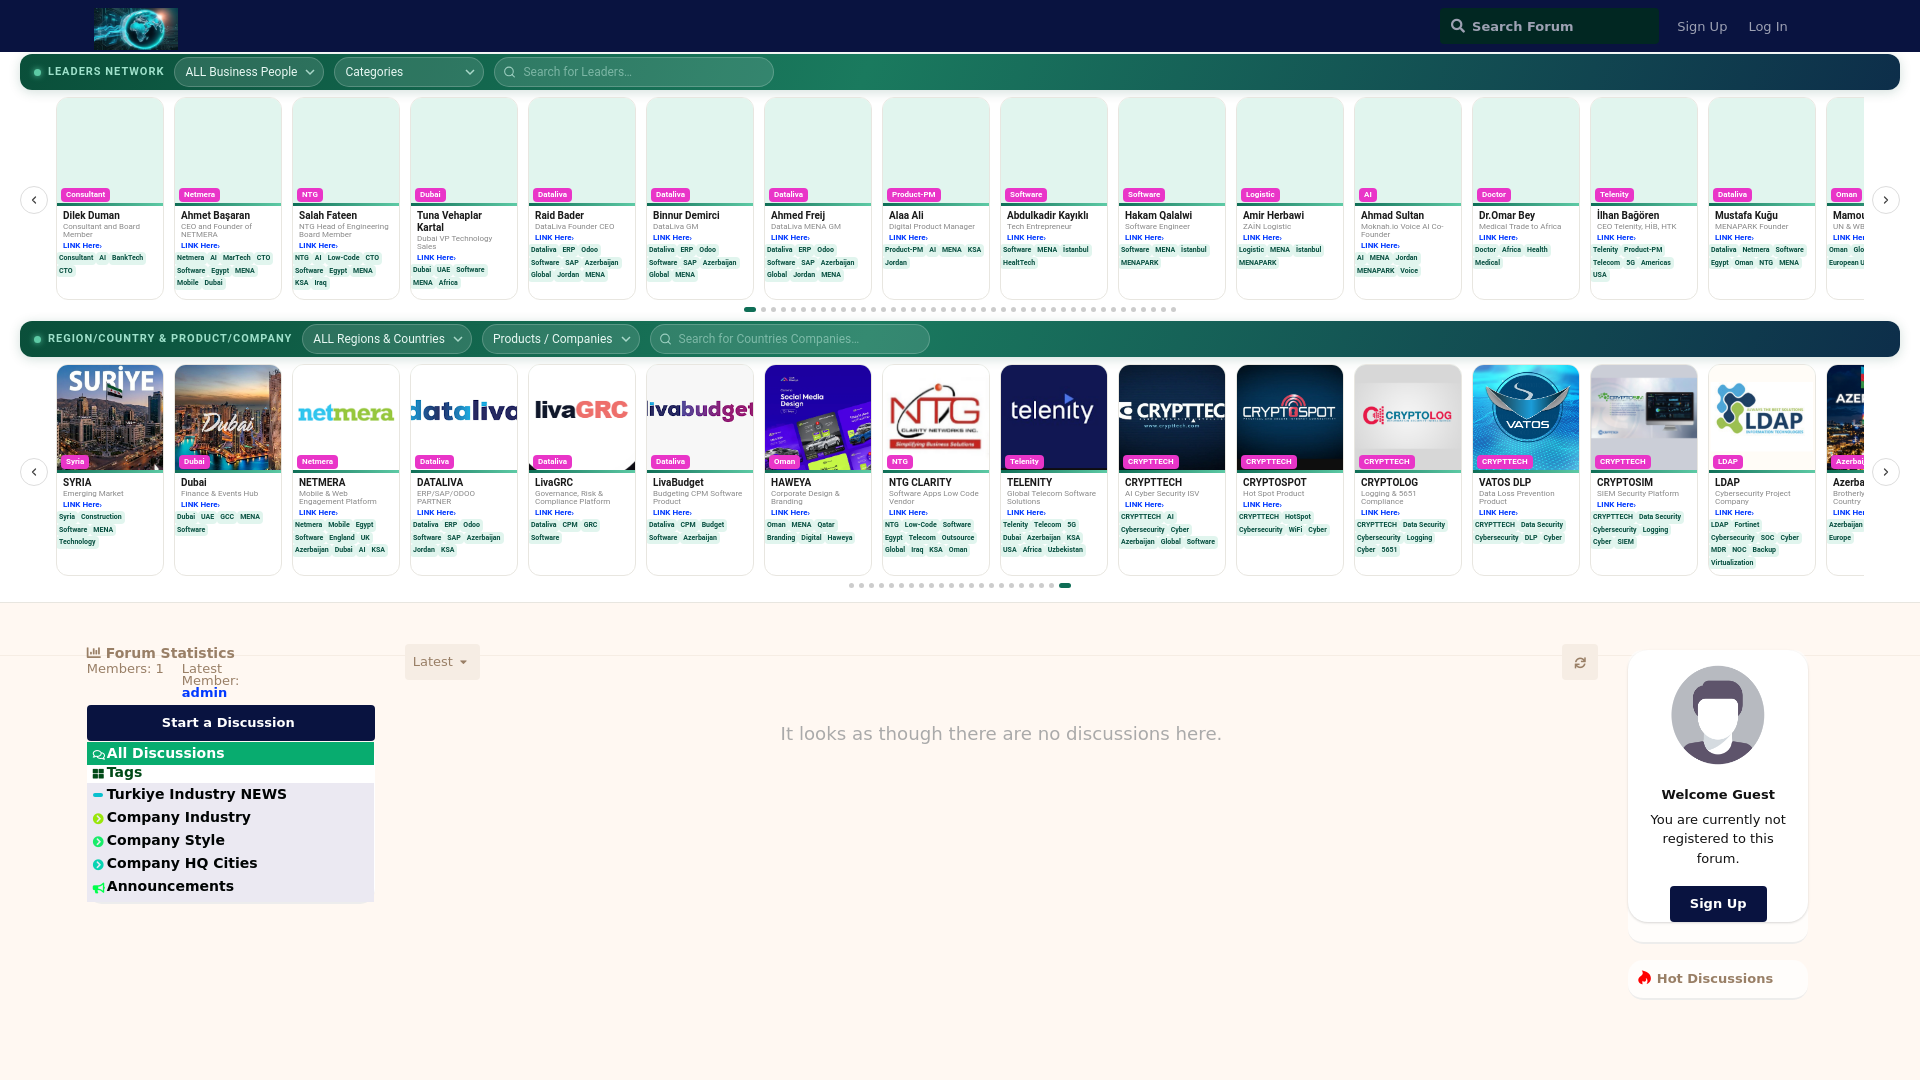Open the ALL Business People dropdown
Image resolution: width=1920 pixels, height=1080 pixels.
(x=249, y=72)
